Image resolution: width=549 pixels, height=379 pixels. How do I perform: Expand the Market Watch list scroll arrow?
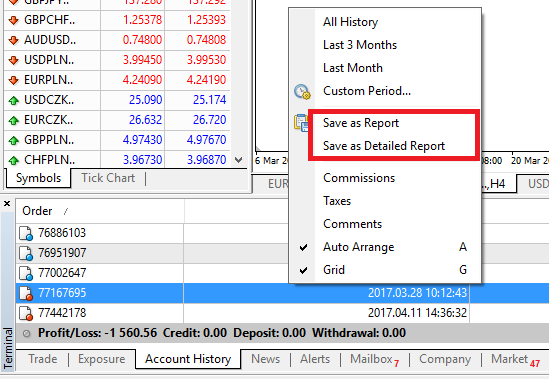tap(239, 160)
